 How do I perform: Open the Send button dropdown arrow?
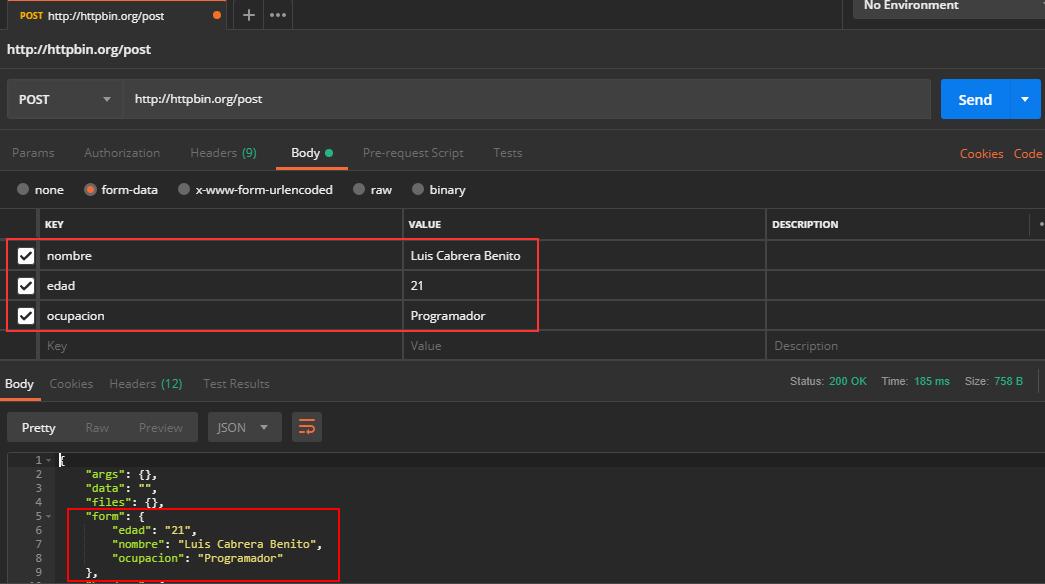(x=1025, y=99)
